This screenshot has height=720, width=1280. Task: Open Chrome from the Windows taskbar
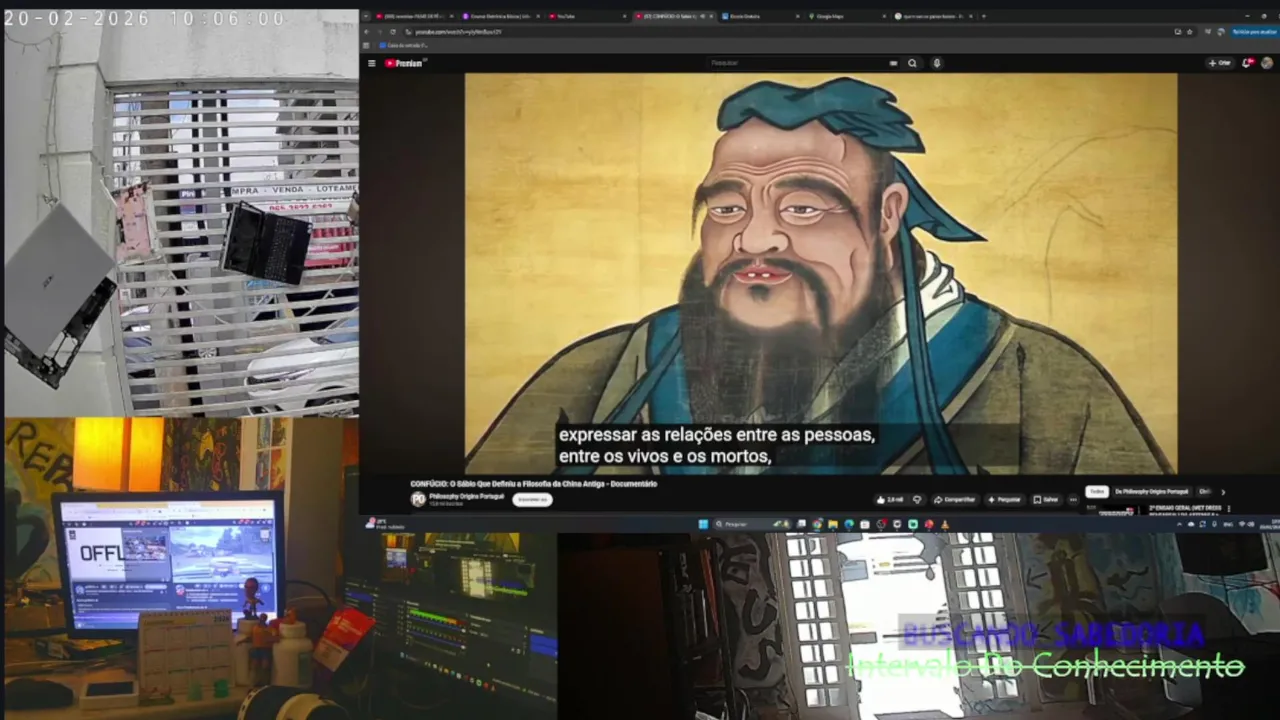(x=817, y=524)
